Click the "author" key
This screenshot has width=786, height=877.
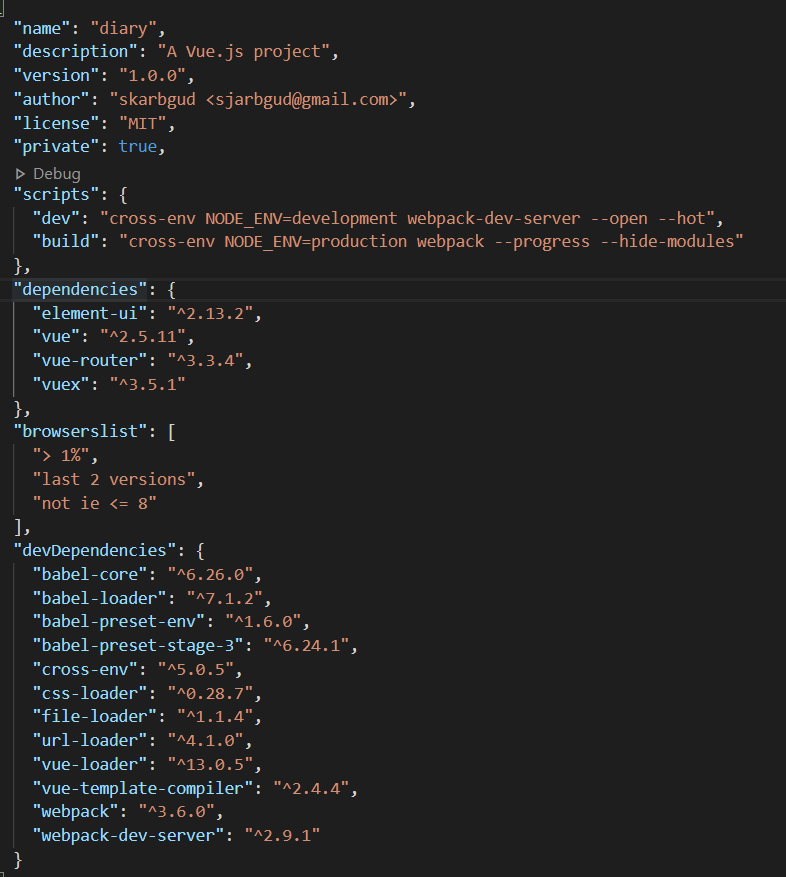tap(51, 99)
